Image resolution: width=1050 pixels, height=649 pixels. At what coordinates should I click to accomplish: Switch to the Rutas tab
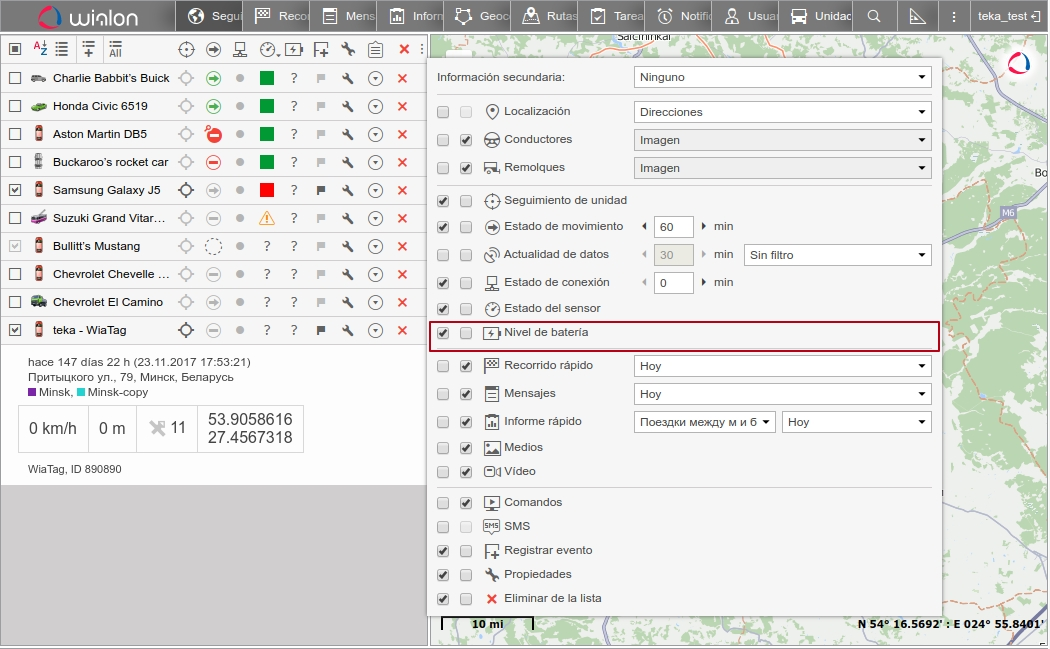[x=545, y=16]
